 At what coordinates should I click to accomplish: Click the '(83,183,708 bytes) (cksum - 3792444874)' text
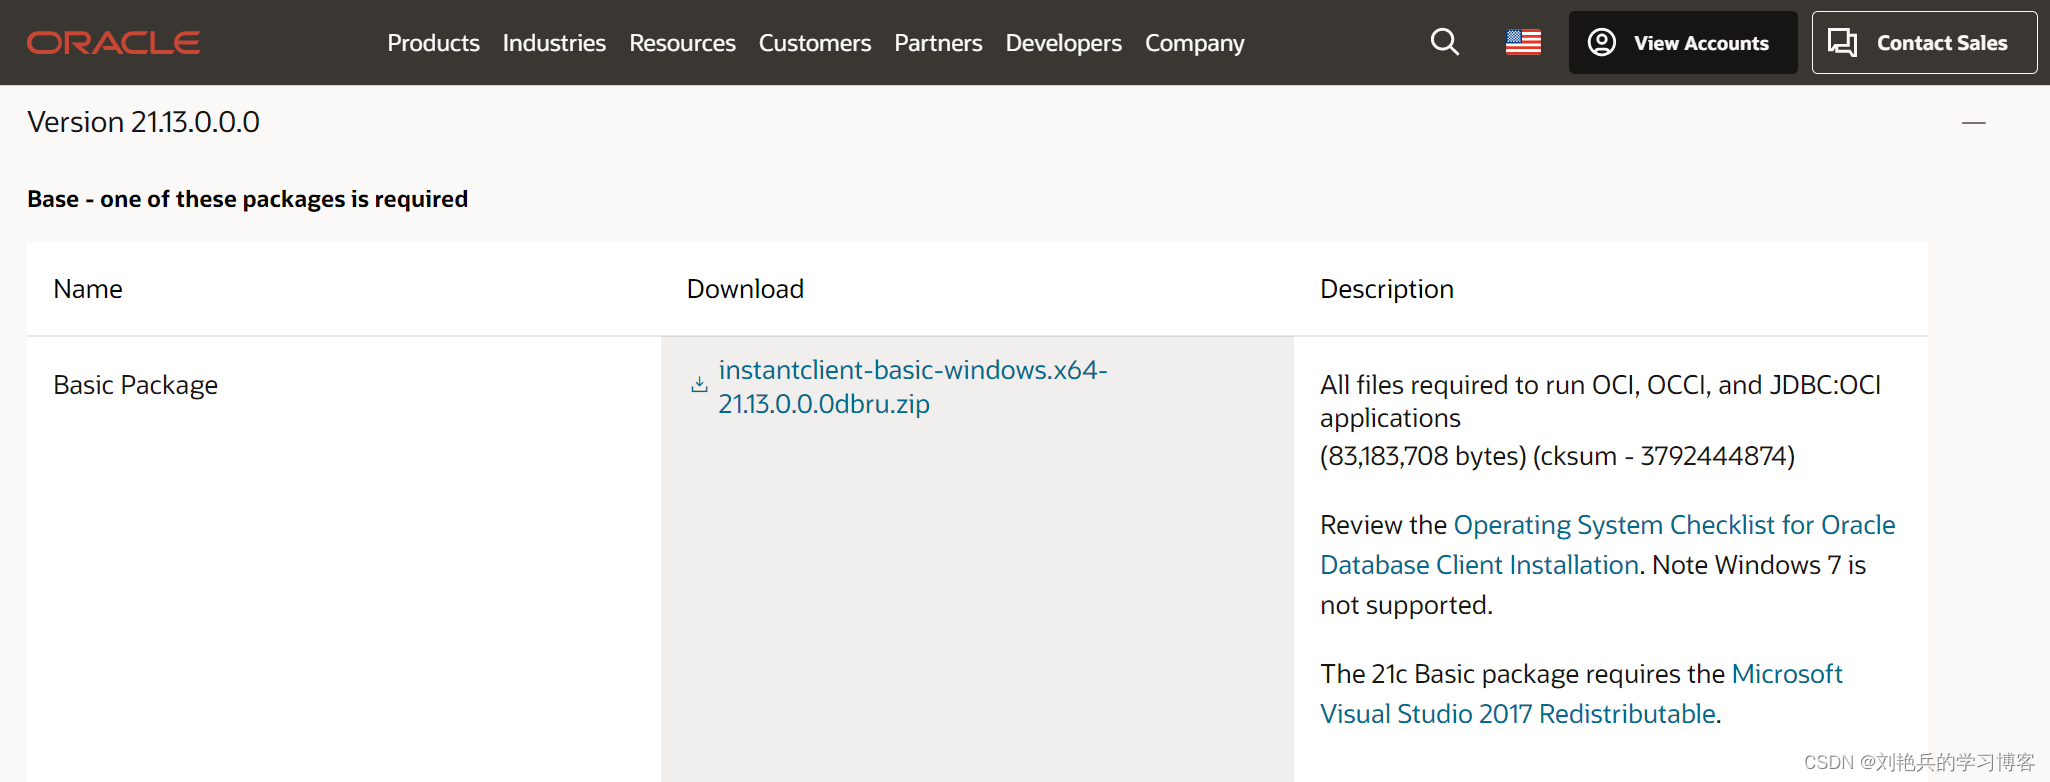(x=1557, y=456)
